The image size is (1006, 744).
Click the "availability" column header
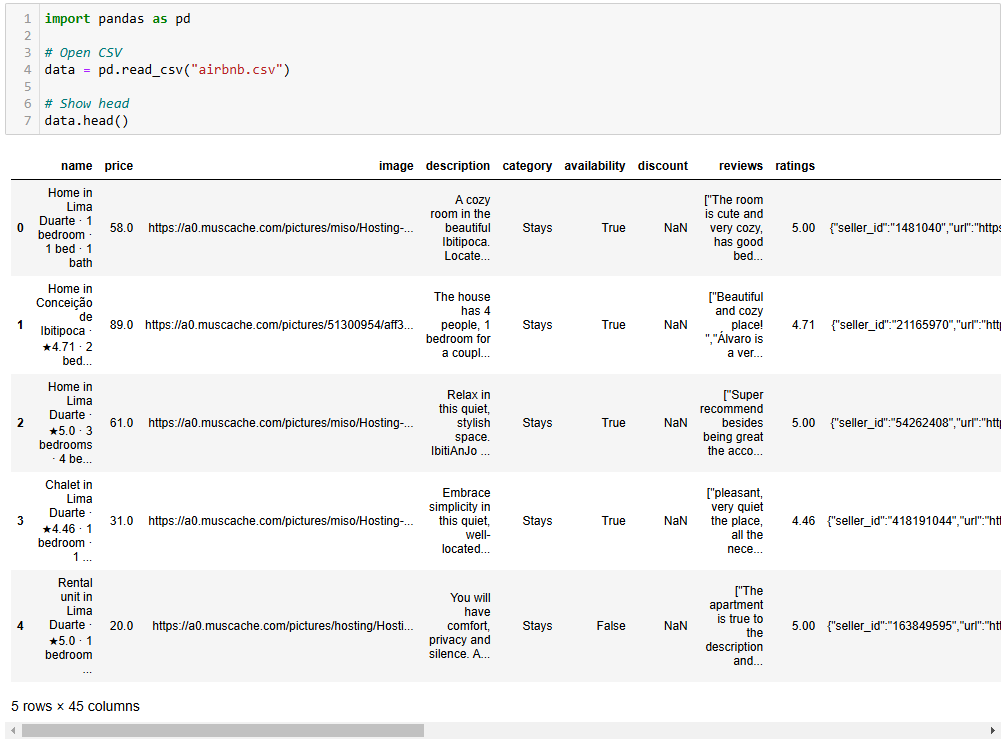coord(595,165)
